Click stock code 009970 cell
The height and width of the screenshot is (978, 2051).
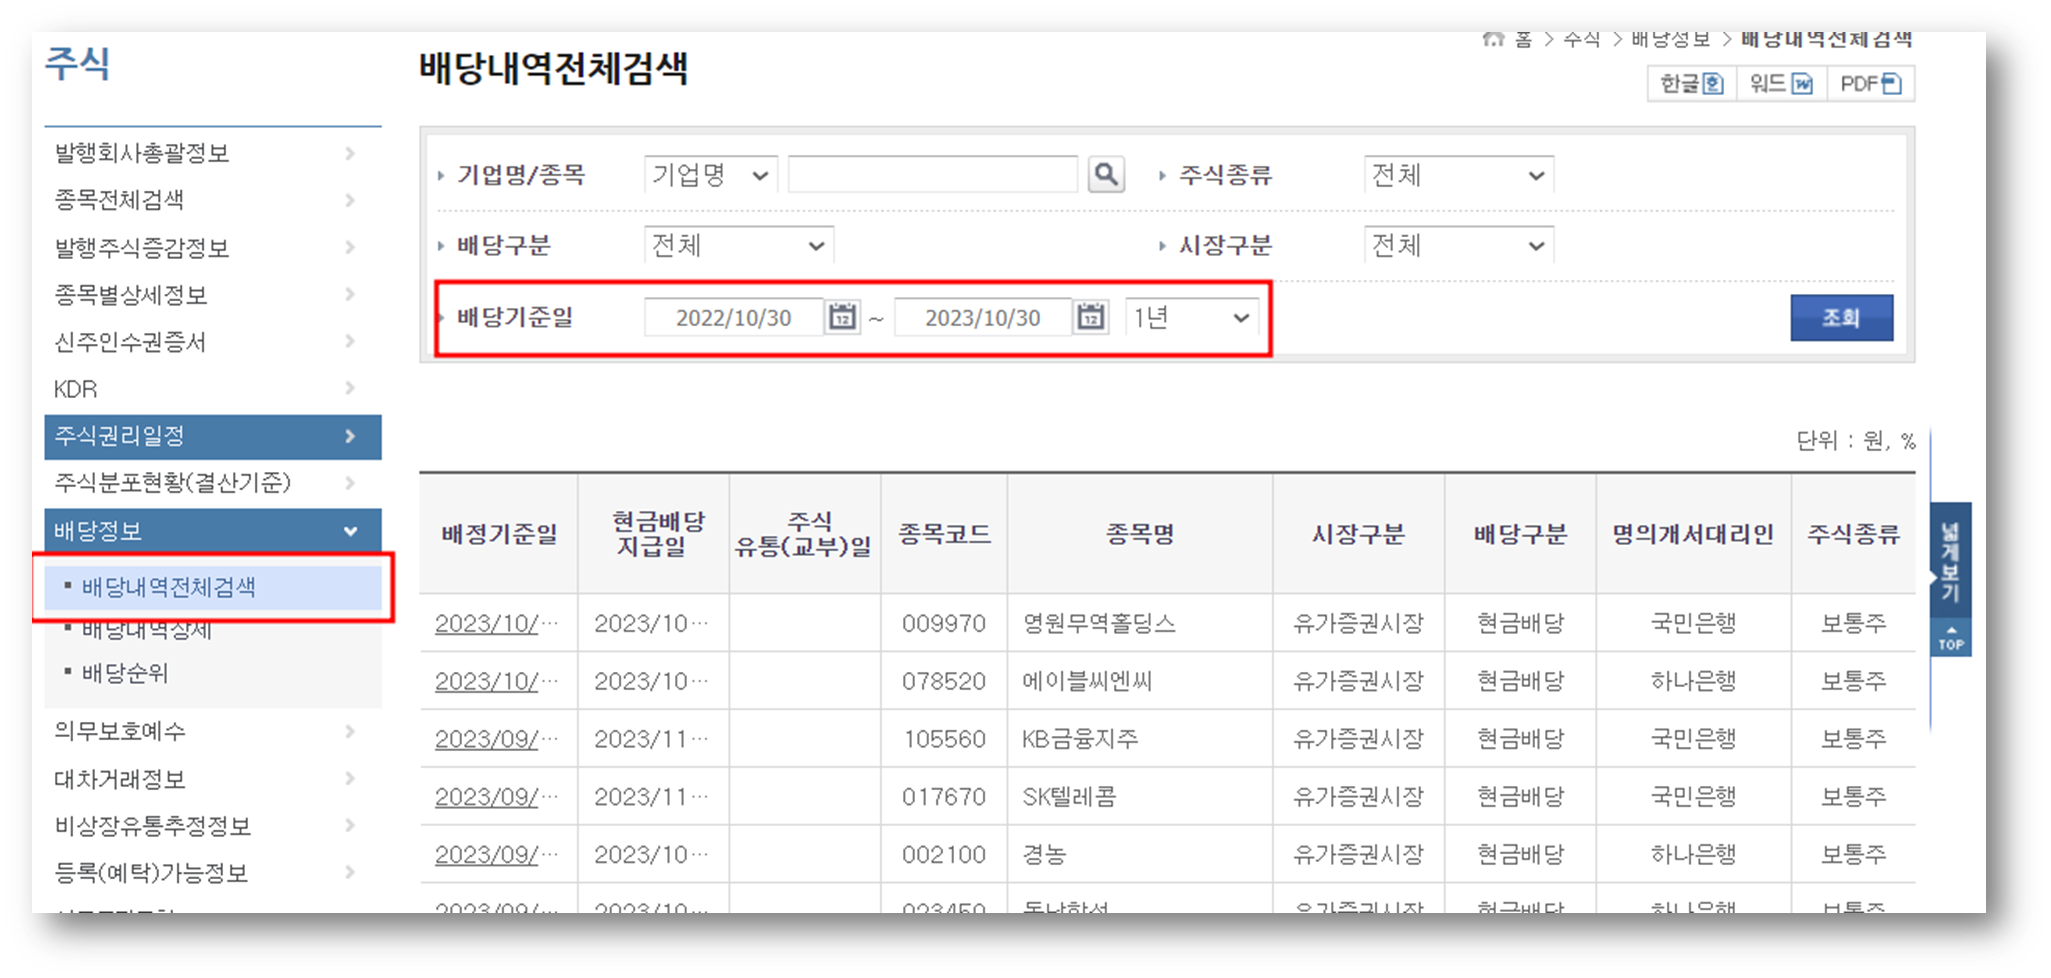click(944, 624)
